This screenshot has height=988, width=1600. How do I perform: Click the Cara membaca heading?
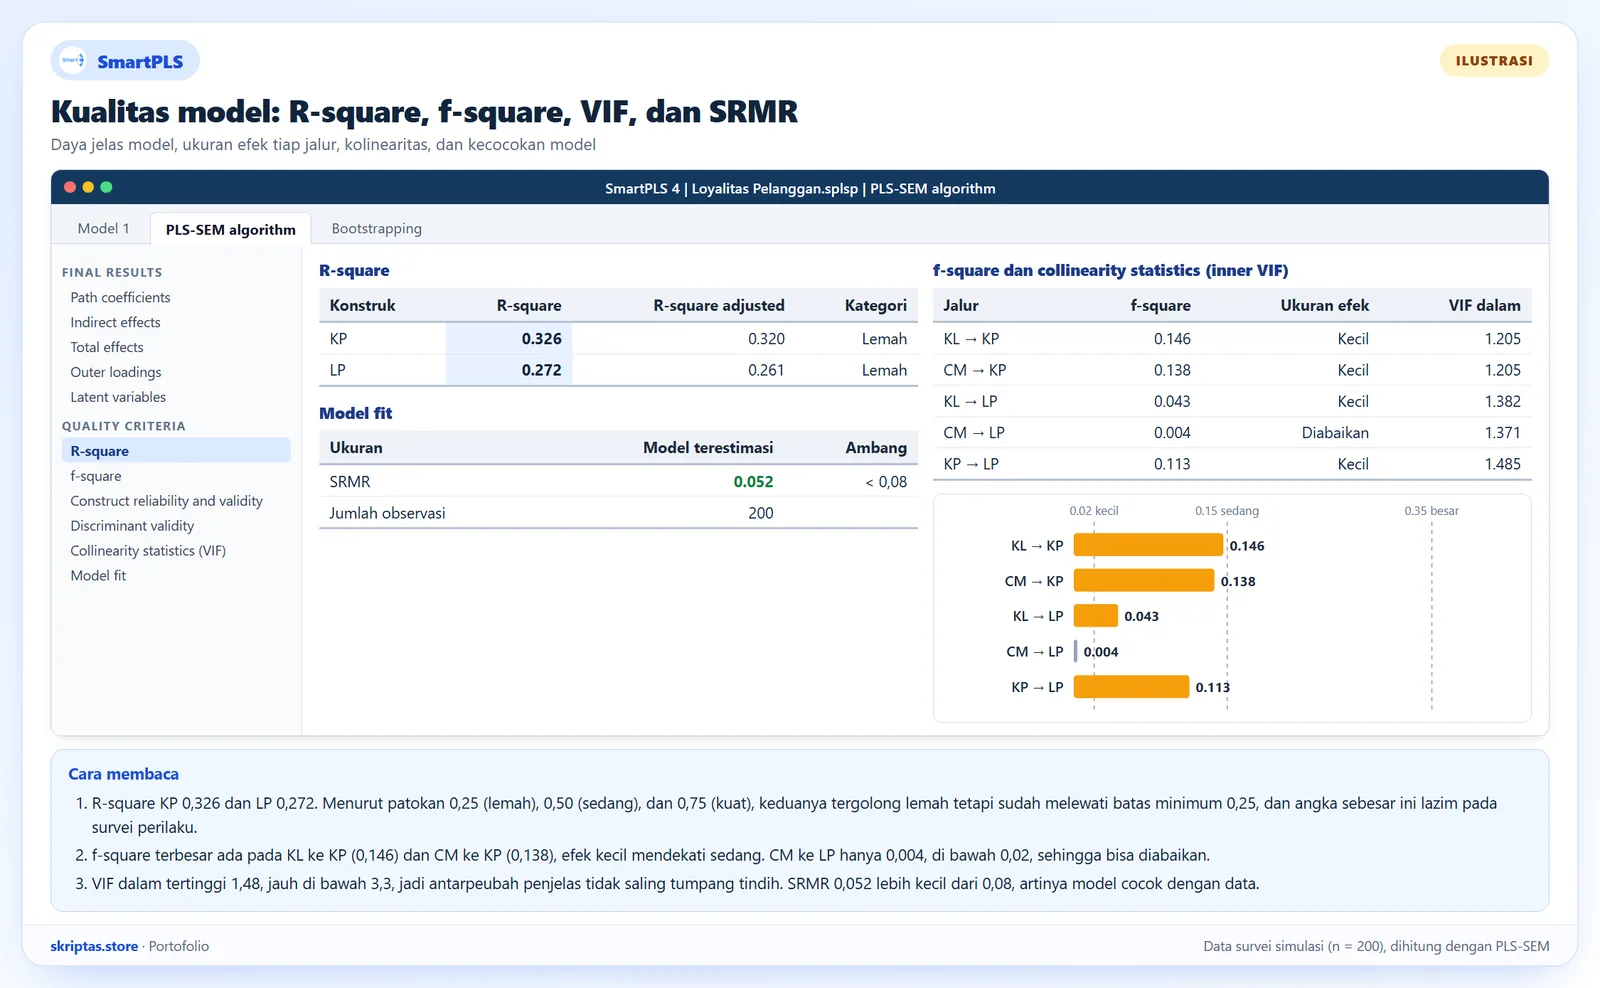pos(123,774)
